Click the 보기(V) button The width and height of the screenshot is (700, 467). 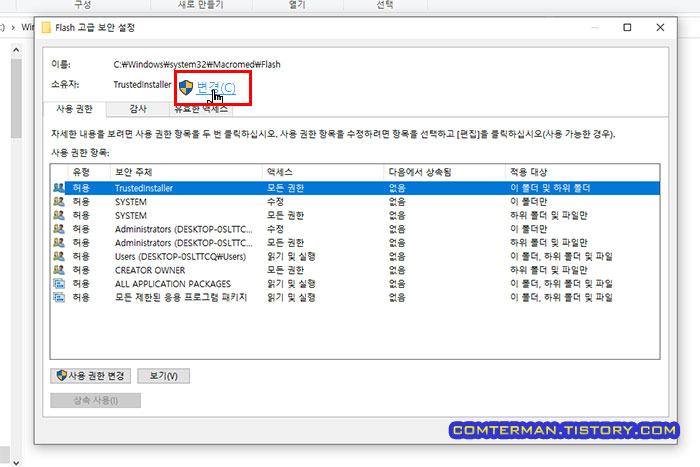click(x=163, y=376)
